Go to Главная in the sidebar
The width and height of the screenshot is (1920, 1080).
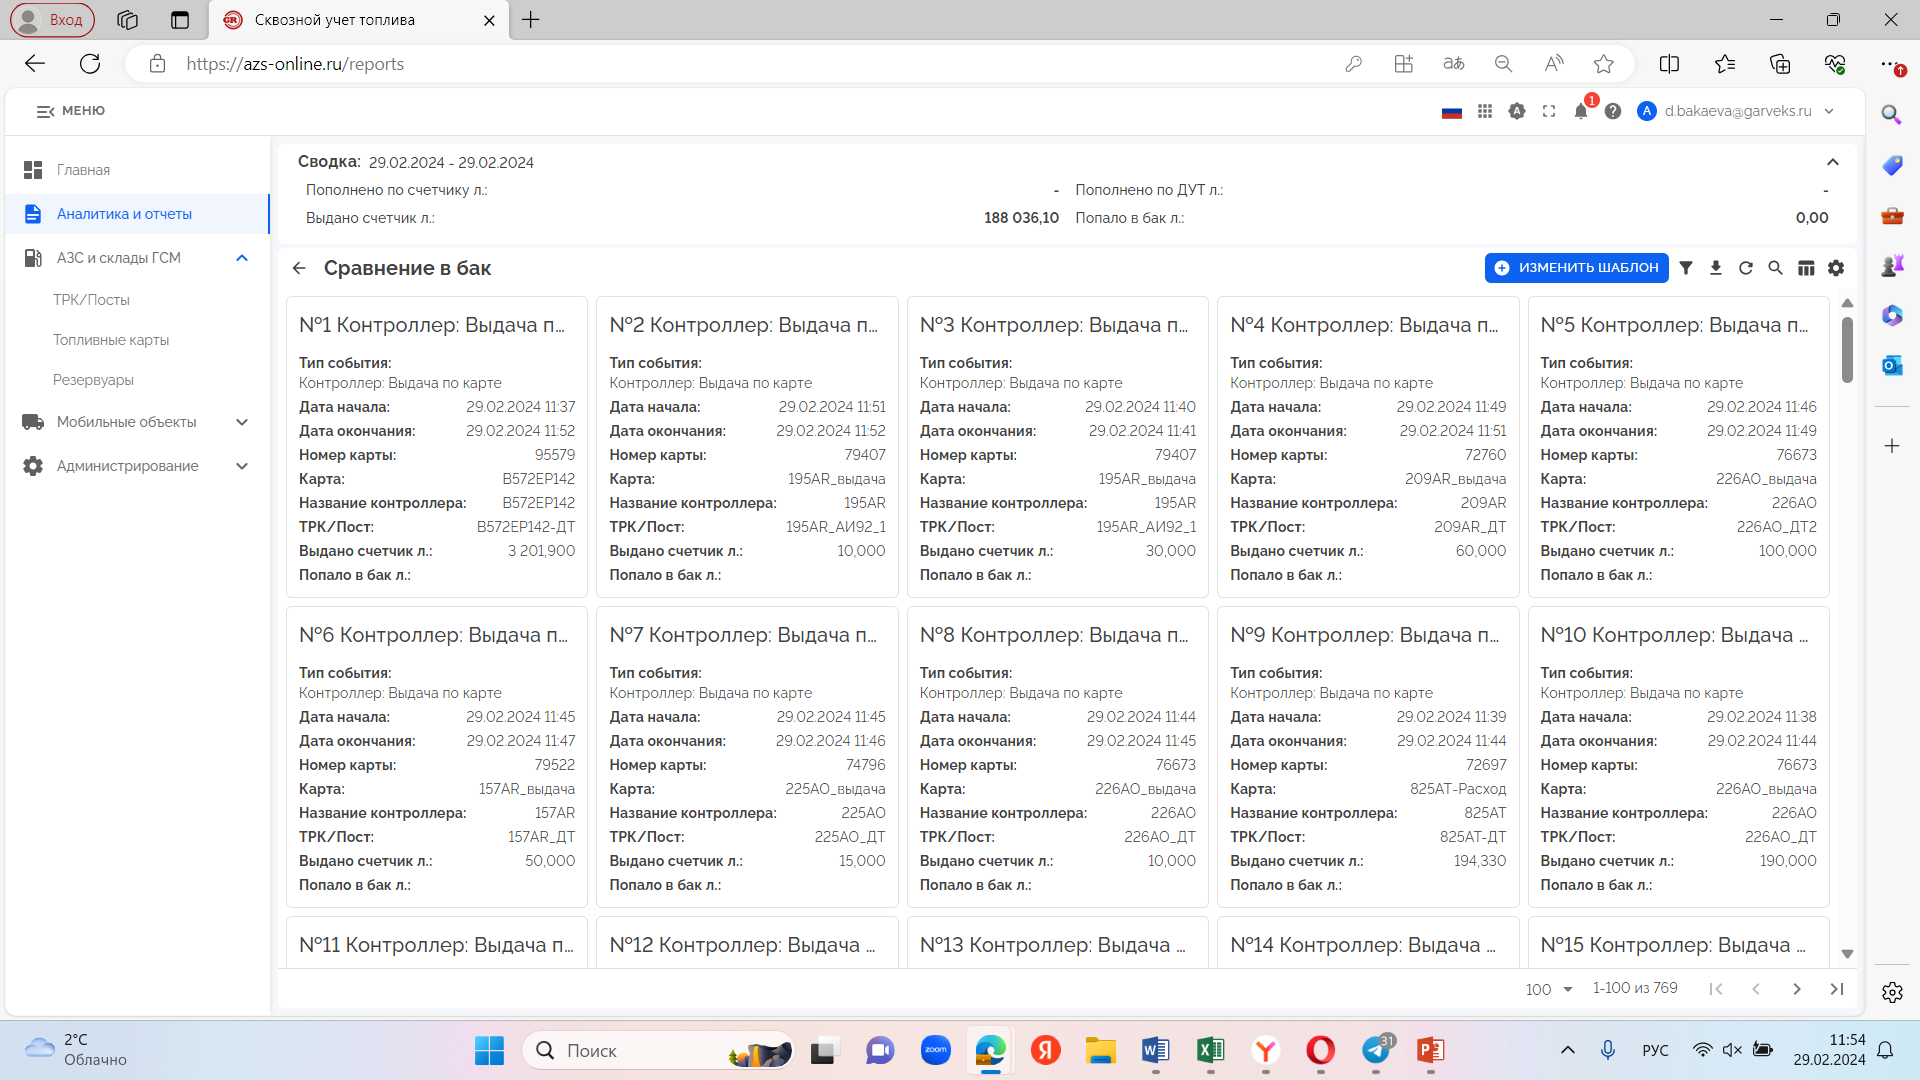[x=83, y=170]
